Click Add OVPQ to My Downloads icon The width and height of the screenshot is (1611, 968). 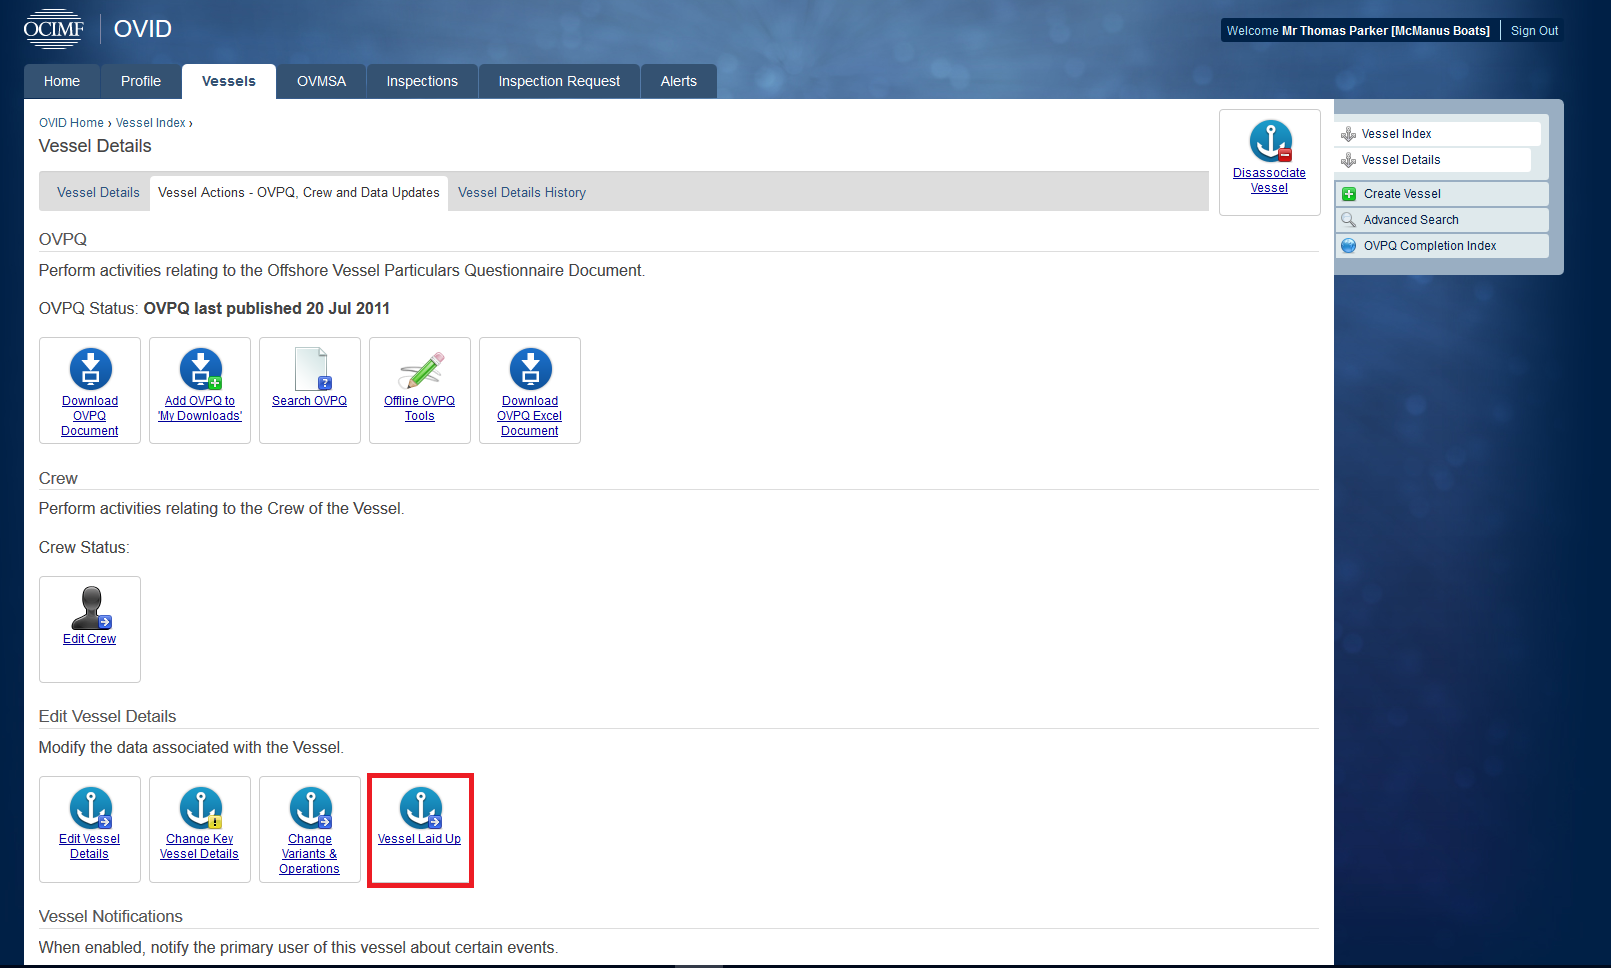(200, 369)
